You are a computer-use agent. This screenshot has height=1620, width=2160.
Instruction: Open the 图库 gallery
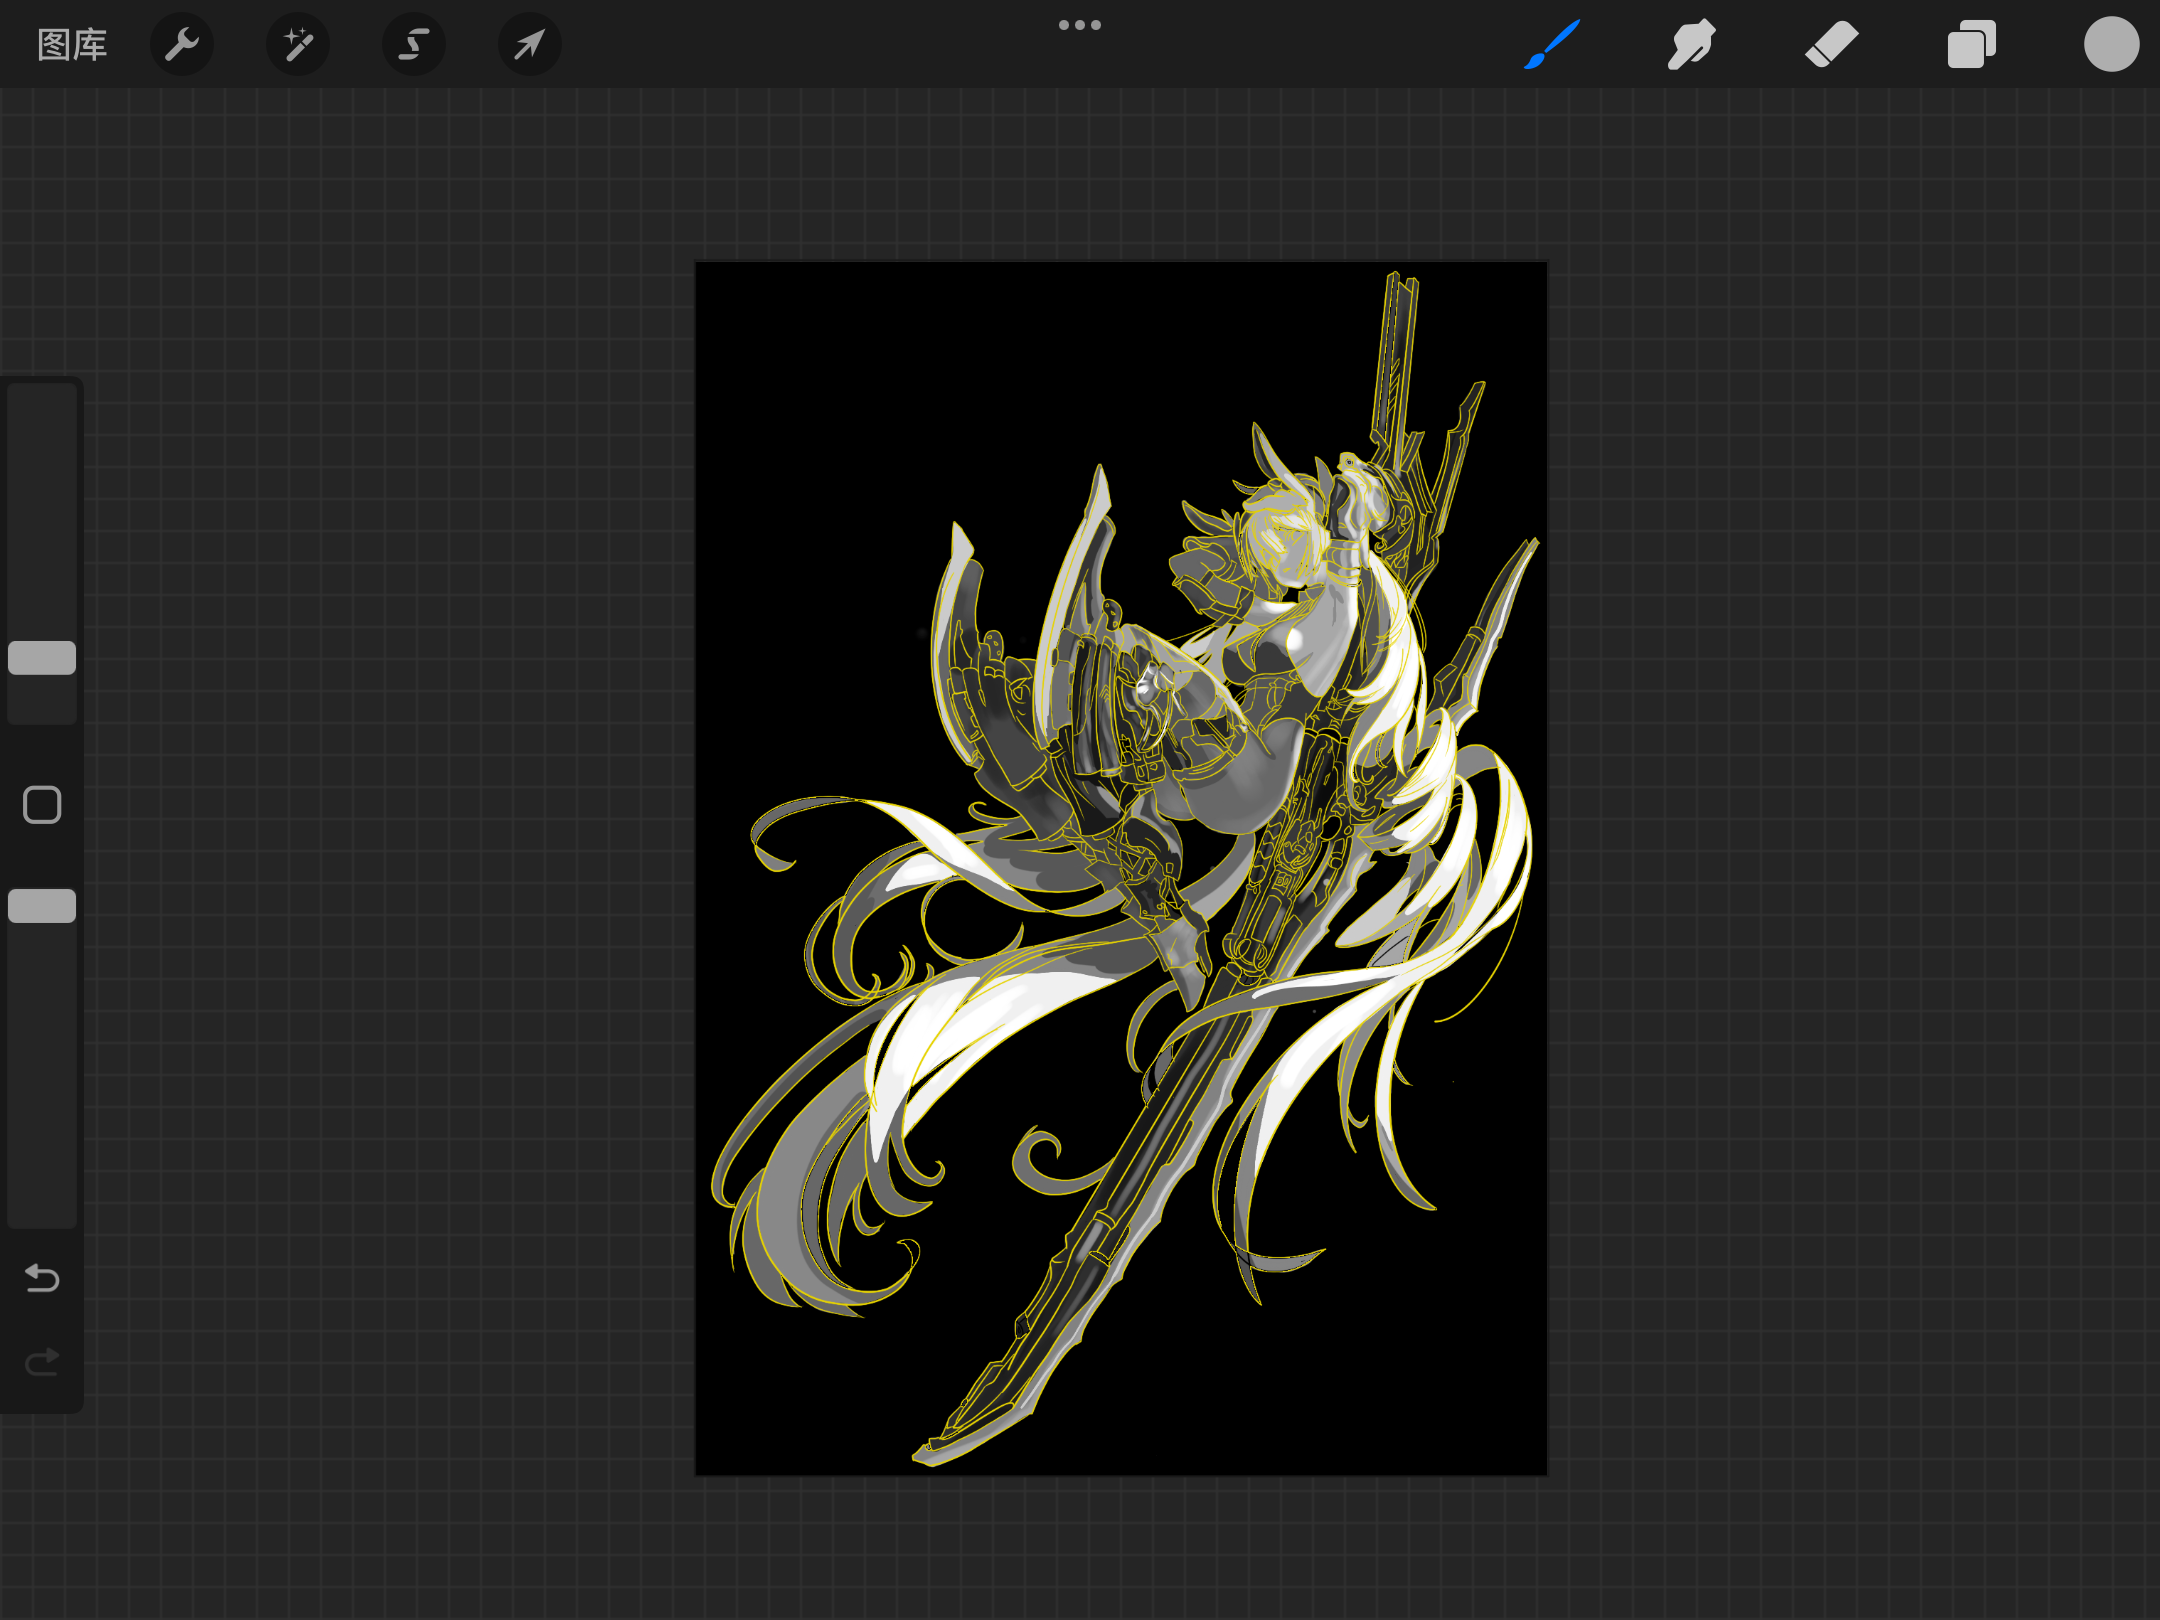[x=72, y=45]
